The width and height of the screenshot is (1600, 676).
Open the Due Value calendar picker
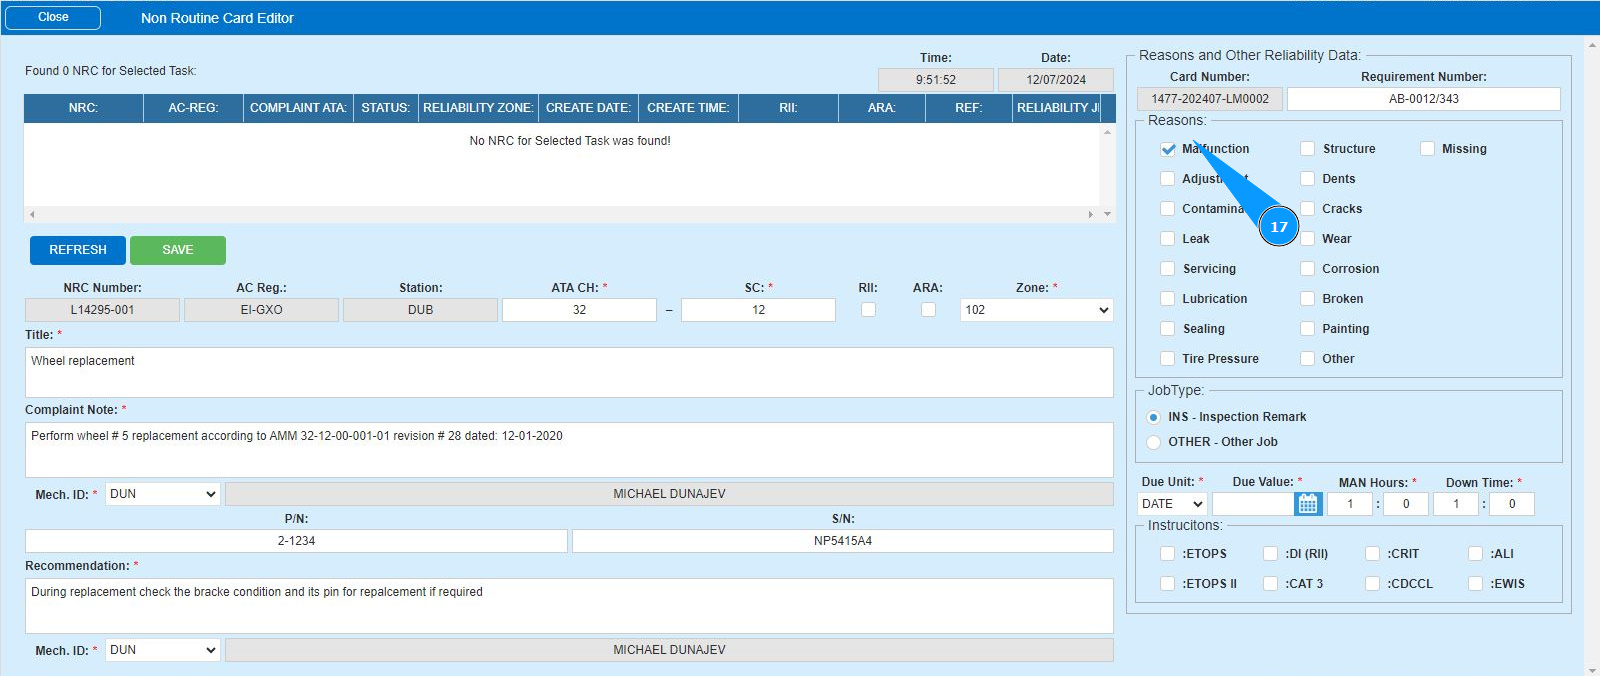pyautogui.click(x=1307, y=504)
